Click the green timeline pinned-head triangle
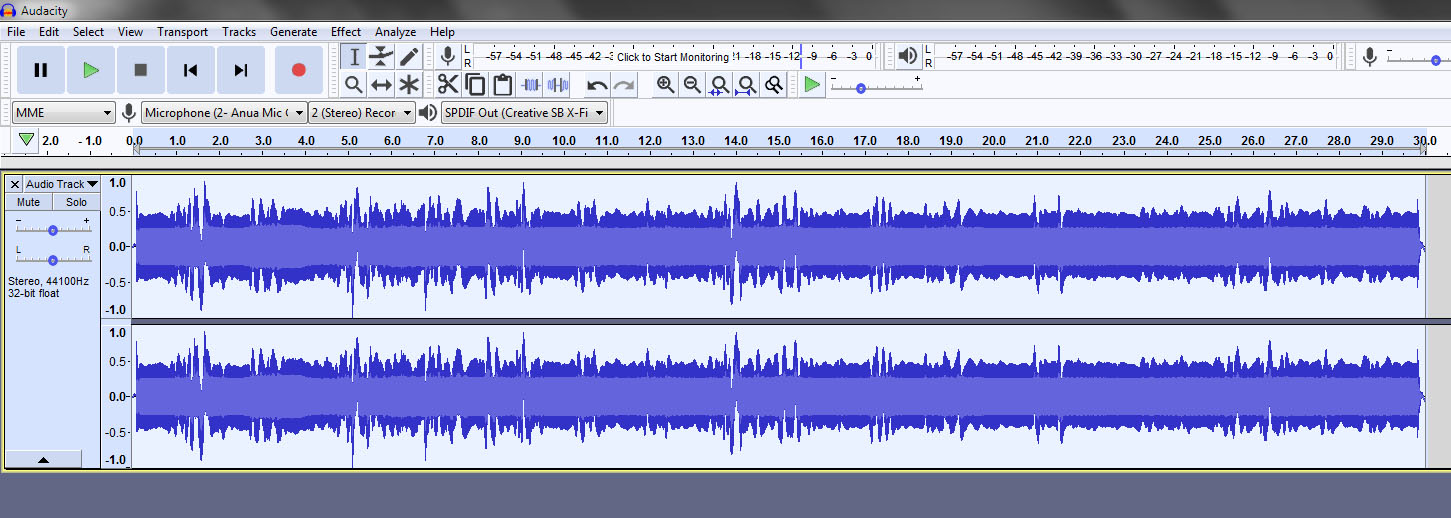The height and width of the screenshot is (518, 1451). 26,141
